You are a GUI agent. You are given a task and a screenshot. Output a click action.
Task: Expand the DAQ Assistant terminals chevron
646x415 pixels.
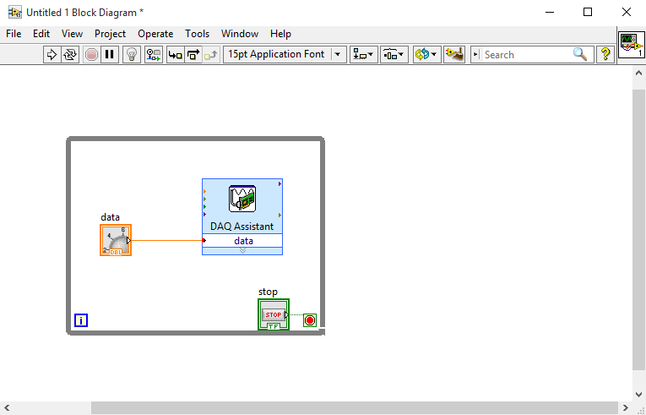(x=243, y=251)
